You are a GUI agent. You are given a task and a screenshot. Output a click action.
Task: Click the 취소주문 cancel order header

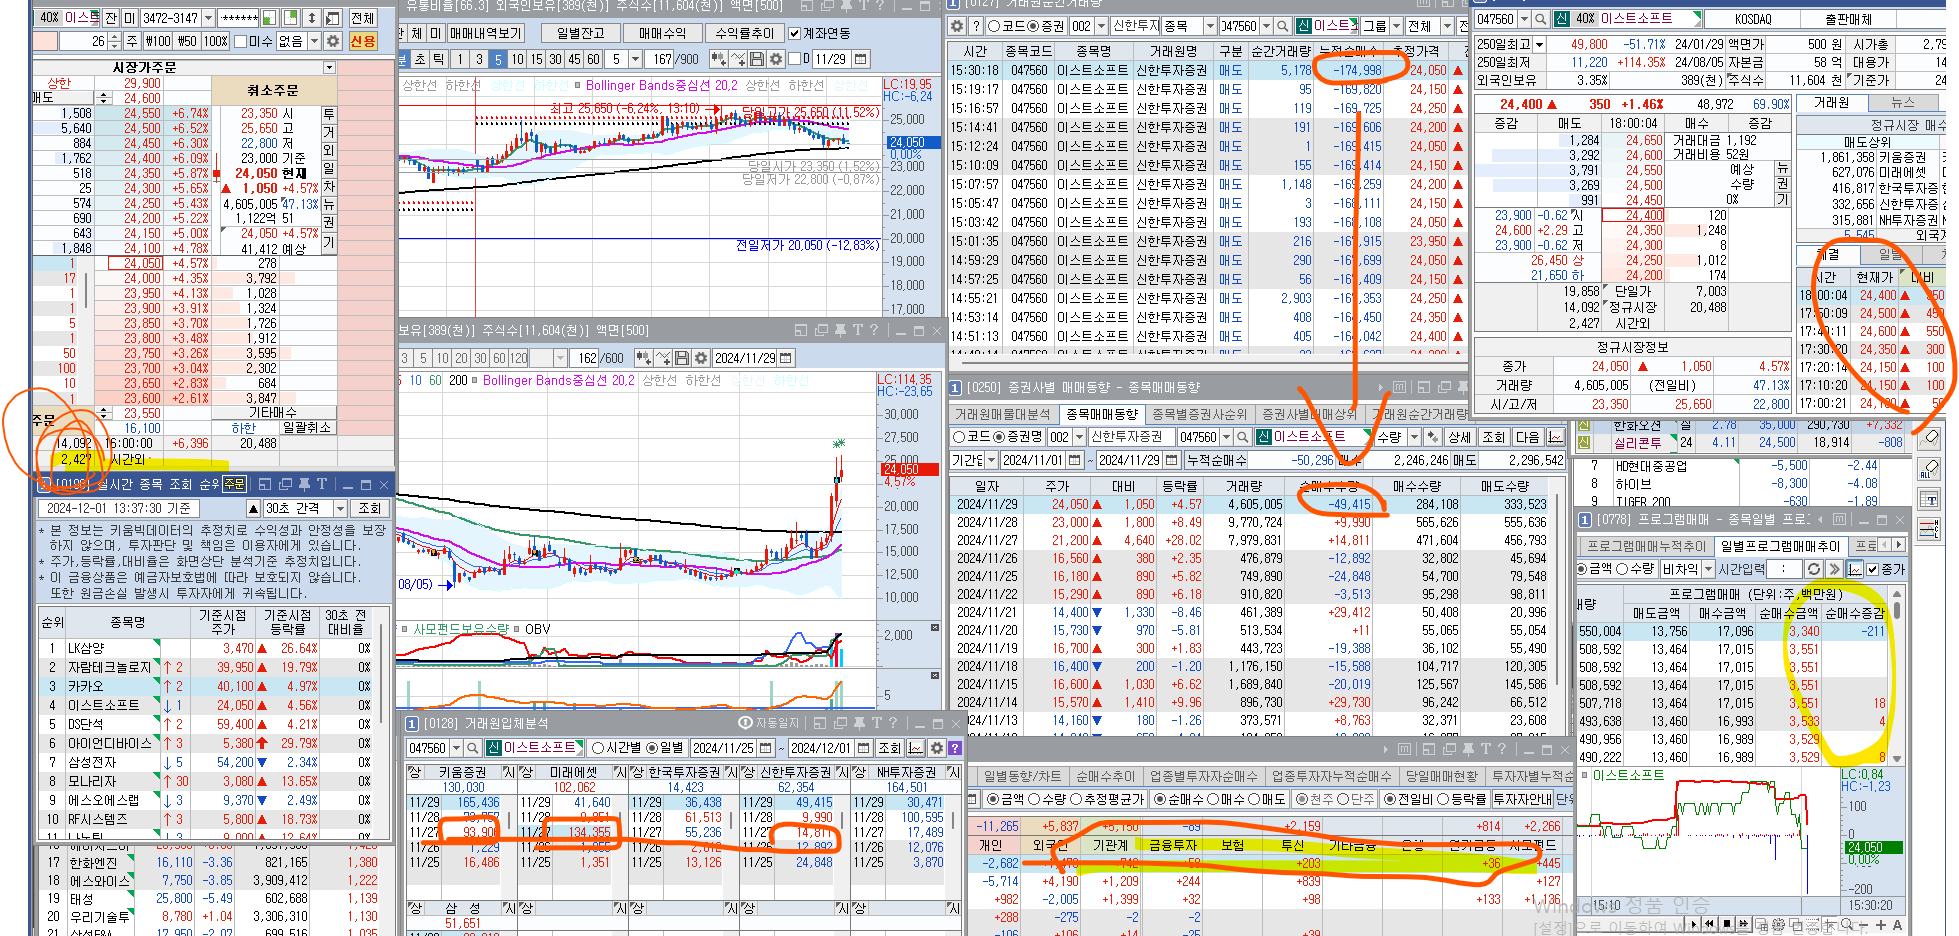272,90
